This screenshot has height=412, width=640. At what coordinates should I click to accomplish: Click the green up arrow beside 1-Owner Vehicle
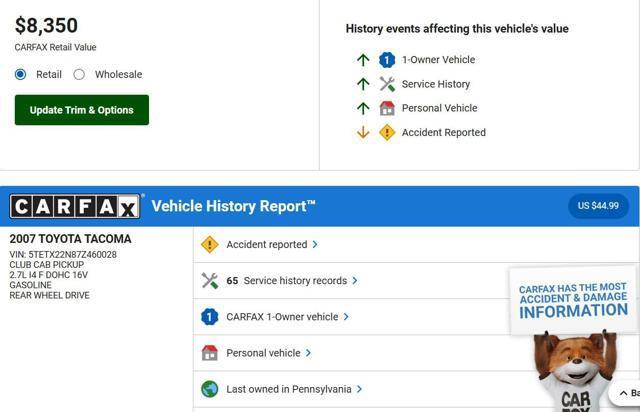click(363, 60)
